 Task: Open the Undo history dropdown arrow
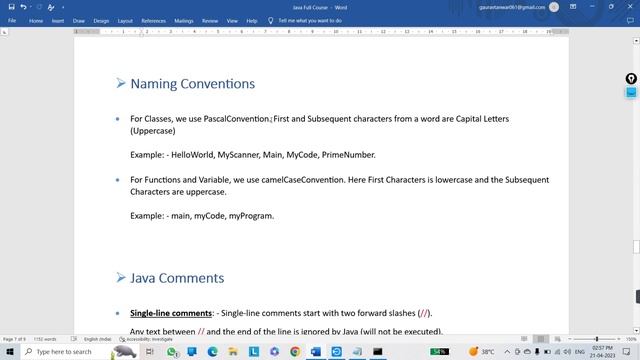(31, 7)
